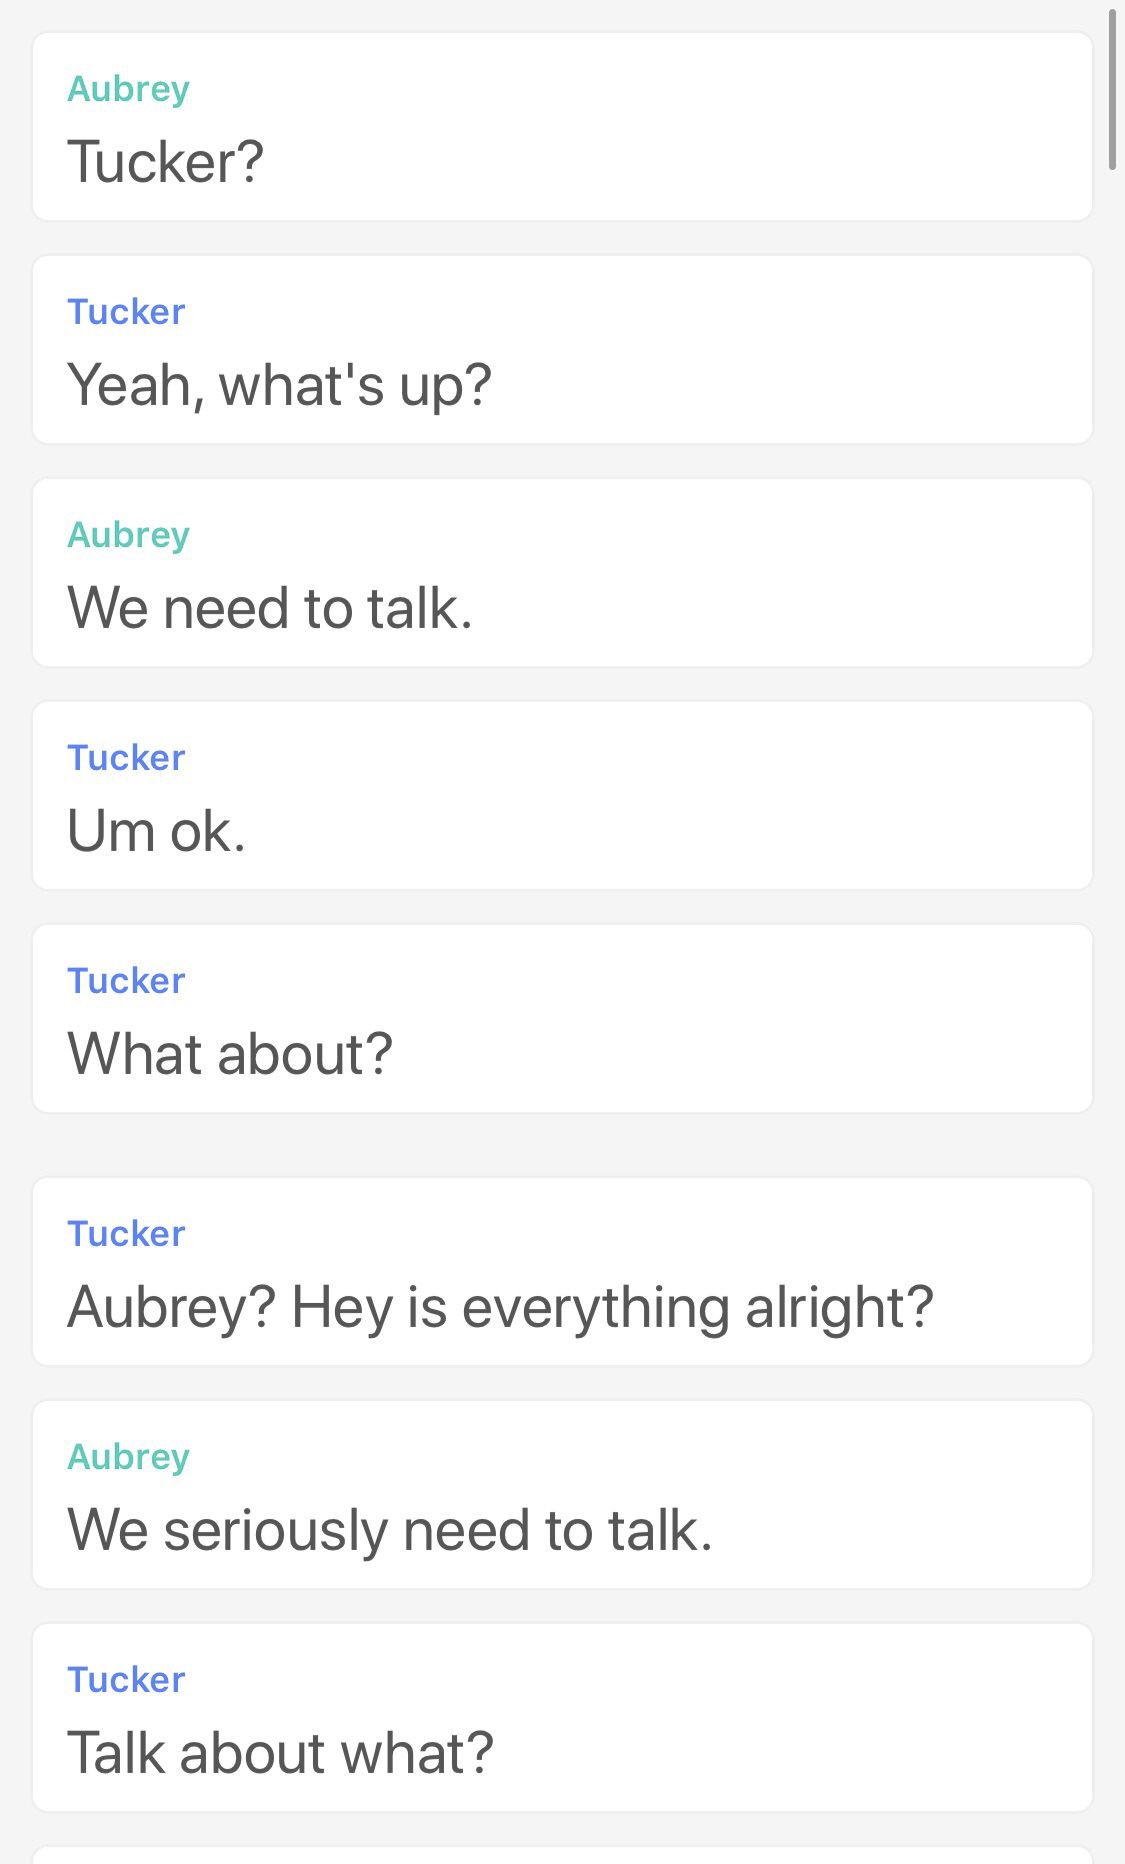
Task: Tap Aubrey's name above "We seriously need to talk."
Action: pyautogui.click(x=128, y=1457)
